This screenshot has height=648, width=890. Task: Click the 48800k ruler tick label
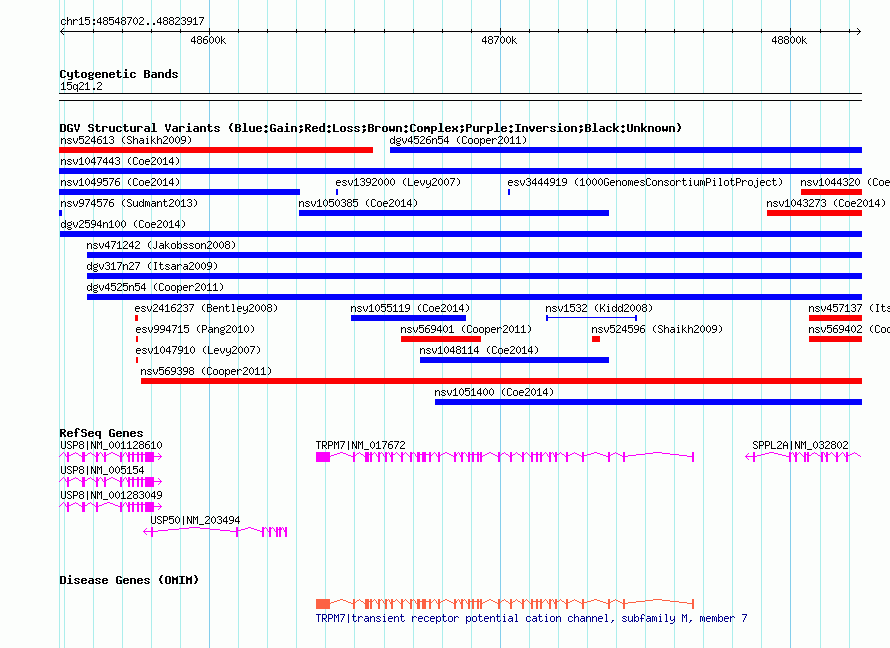coord(789,40)
